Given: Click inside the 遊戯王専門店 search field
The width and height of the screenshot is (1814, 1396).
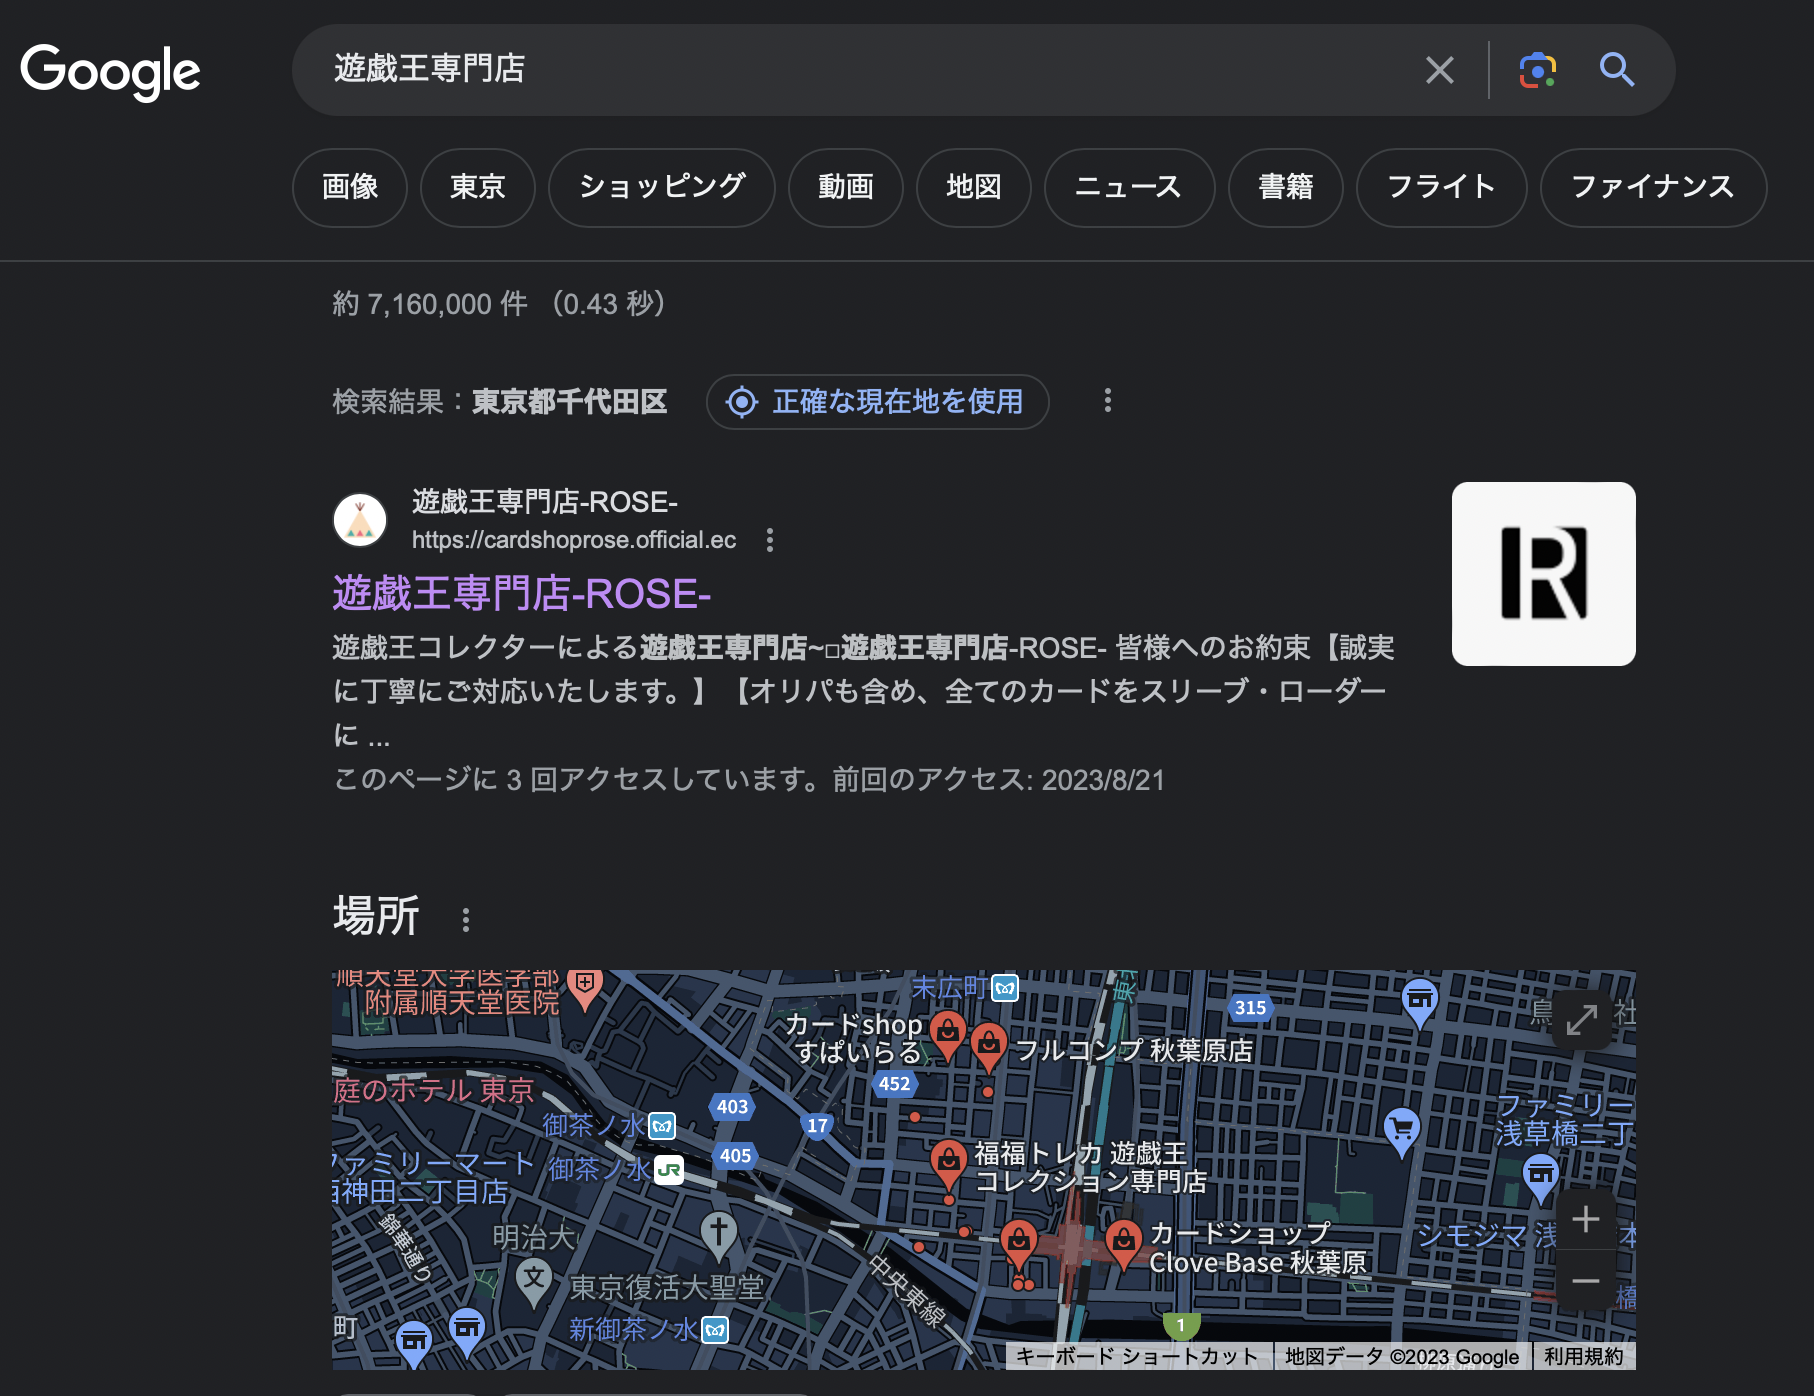Looking at the screenshot, I should [x=860, y=69].
